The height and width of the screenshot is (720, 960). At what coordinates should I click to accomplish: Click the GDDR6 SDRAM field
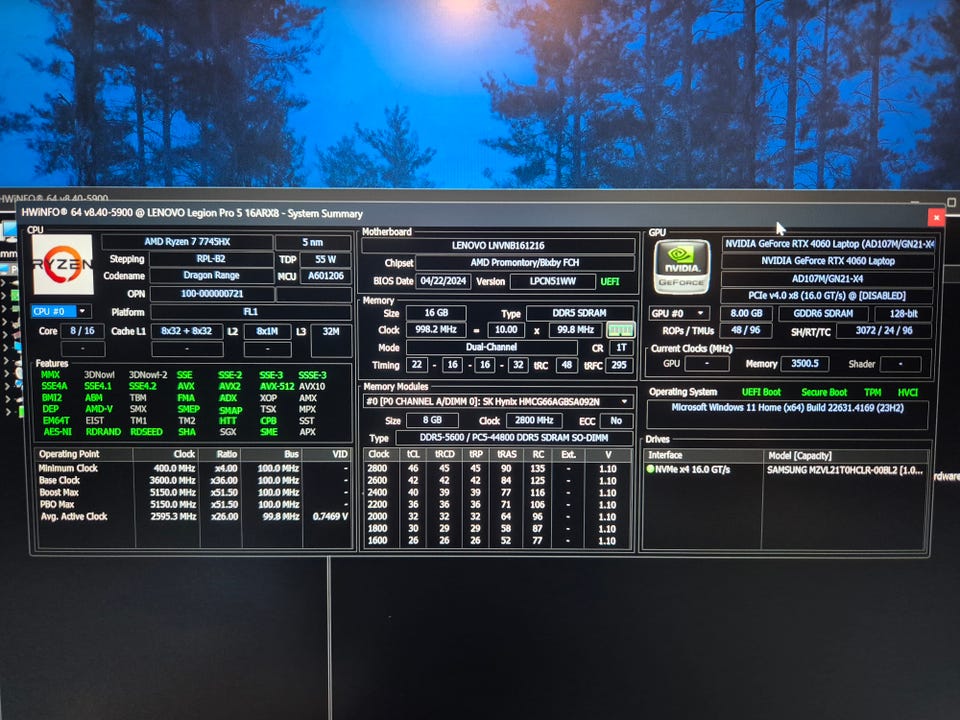pyautogui.click(x=823, y=313)
